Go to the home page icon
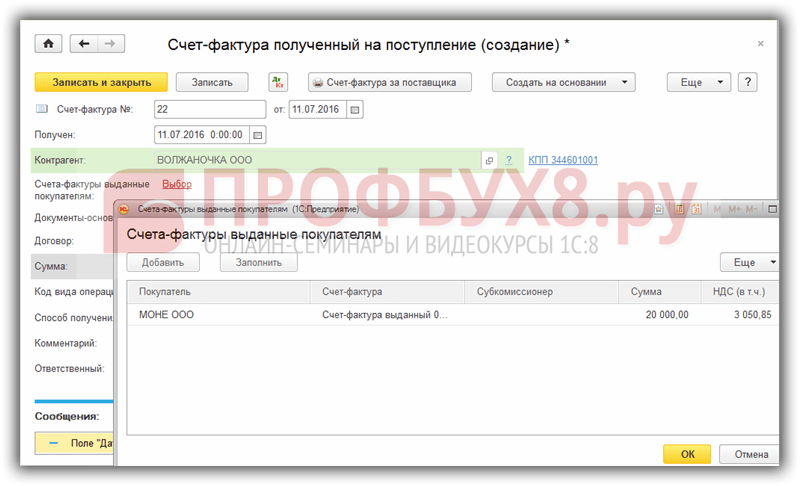800x486 pixels. 48,44
